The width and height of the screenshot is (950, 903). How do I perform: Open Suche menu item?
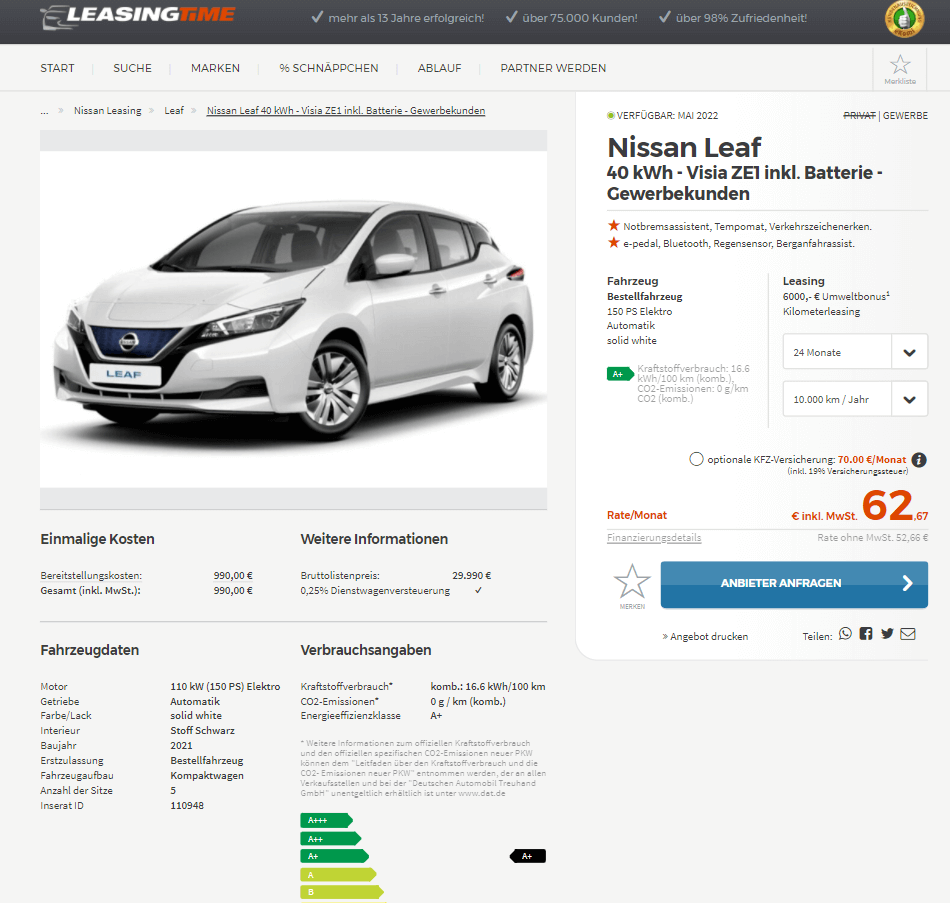[133, 68]
